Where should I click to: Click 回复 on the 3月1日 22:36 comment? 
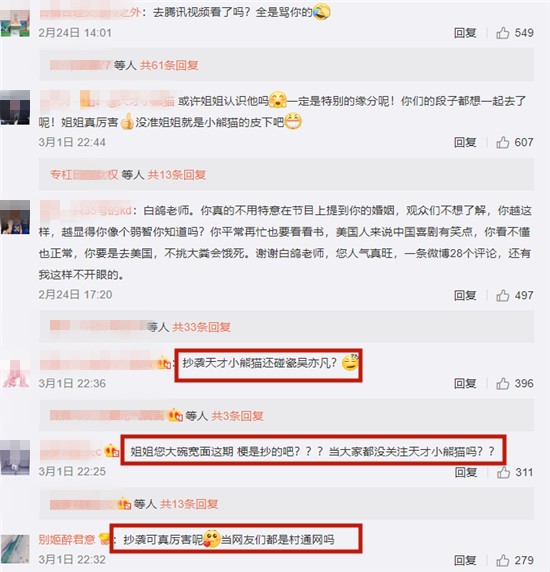(465, 383)
